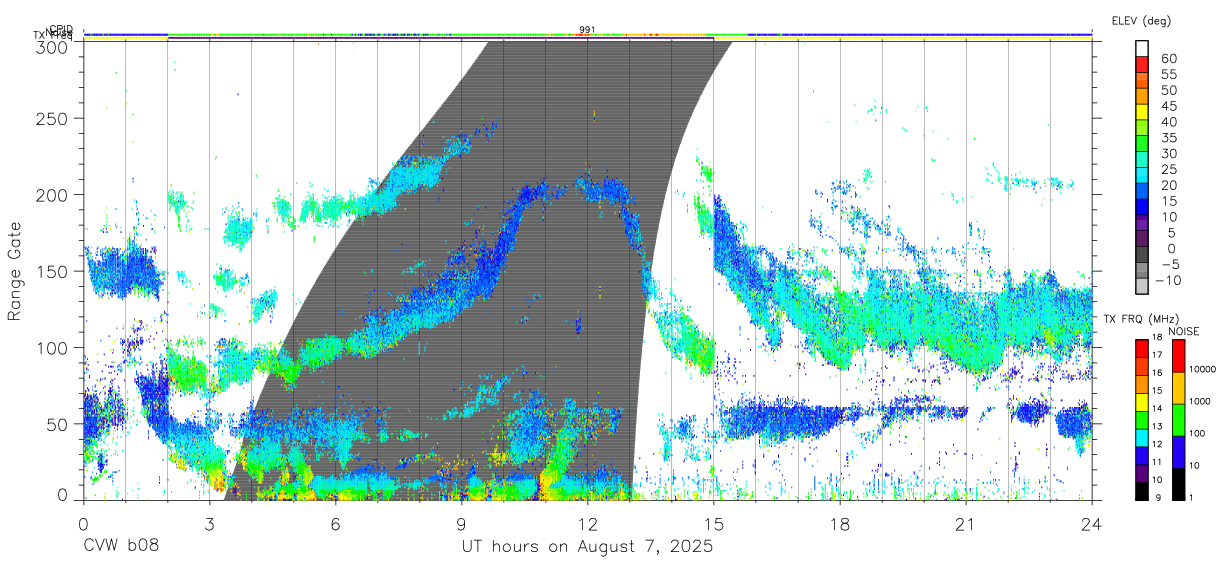Click the "991" CPID value above plot
Image resolution: width=1228 pixels, height=567 pixels.
pos(587,30)
